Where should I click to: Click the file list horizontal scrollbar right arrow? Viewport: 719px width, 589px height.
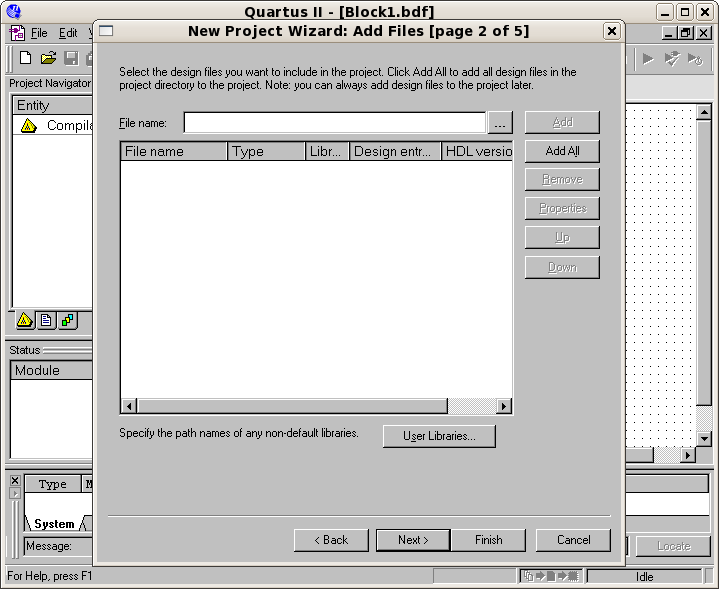[x=503, y=406]
